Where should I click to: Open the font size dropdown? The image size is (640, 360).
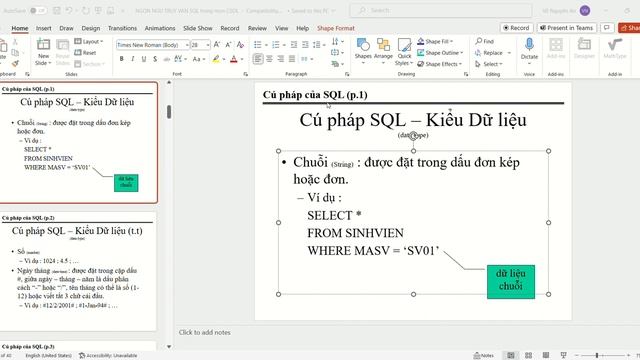tap(208, 45)
